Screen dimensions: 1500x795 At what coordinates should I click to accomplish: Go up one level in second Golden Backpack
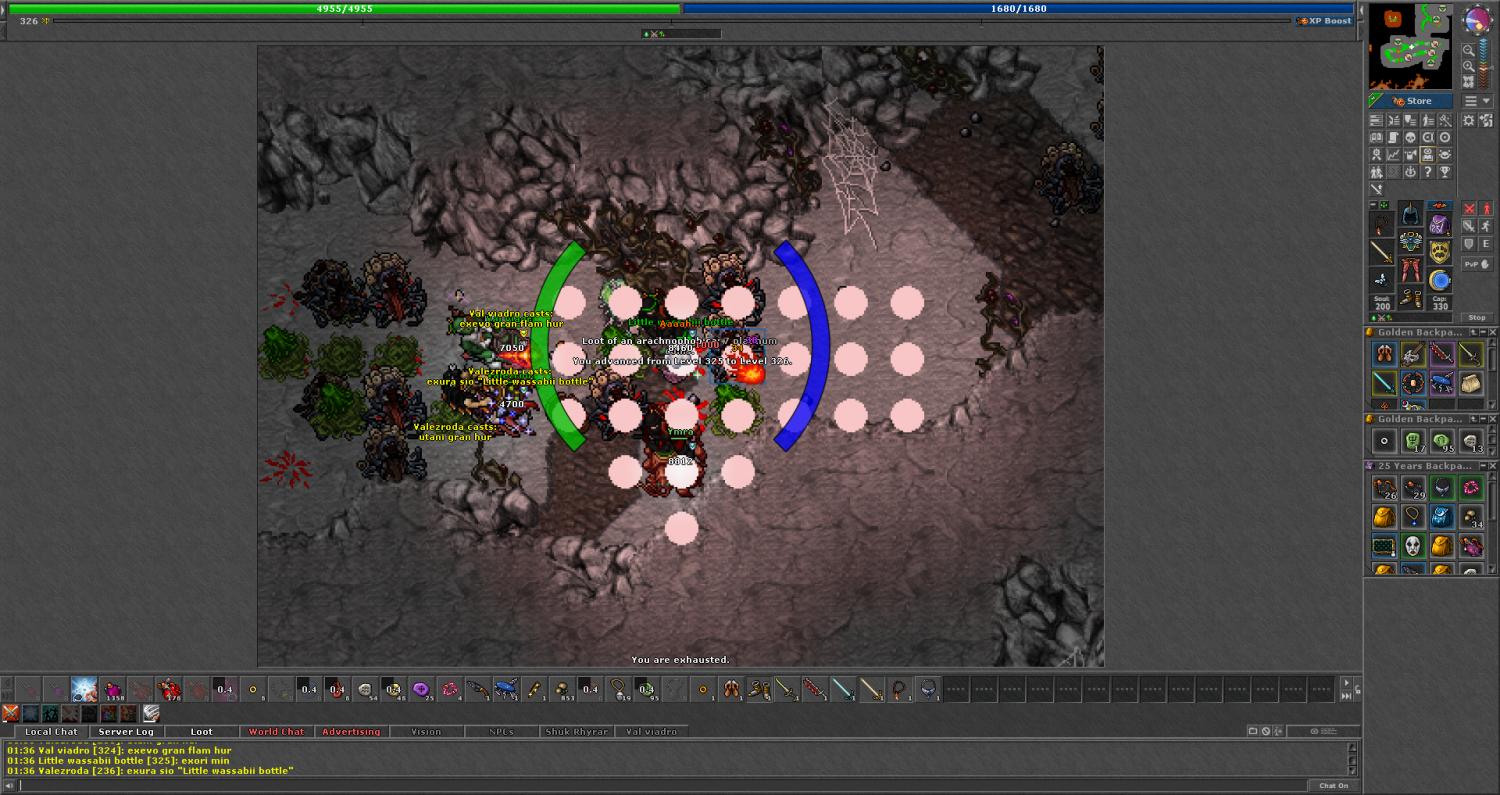pyautogui.click(x=1474, y=419)
